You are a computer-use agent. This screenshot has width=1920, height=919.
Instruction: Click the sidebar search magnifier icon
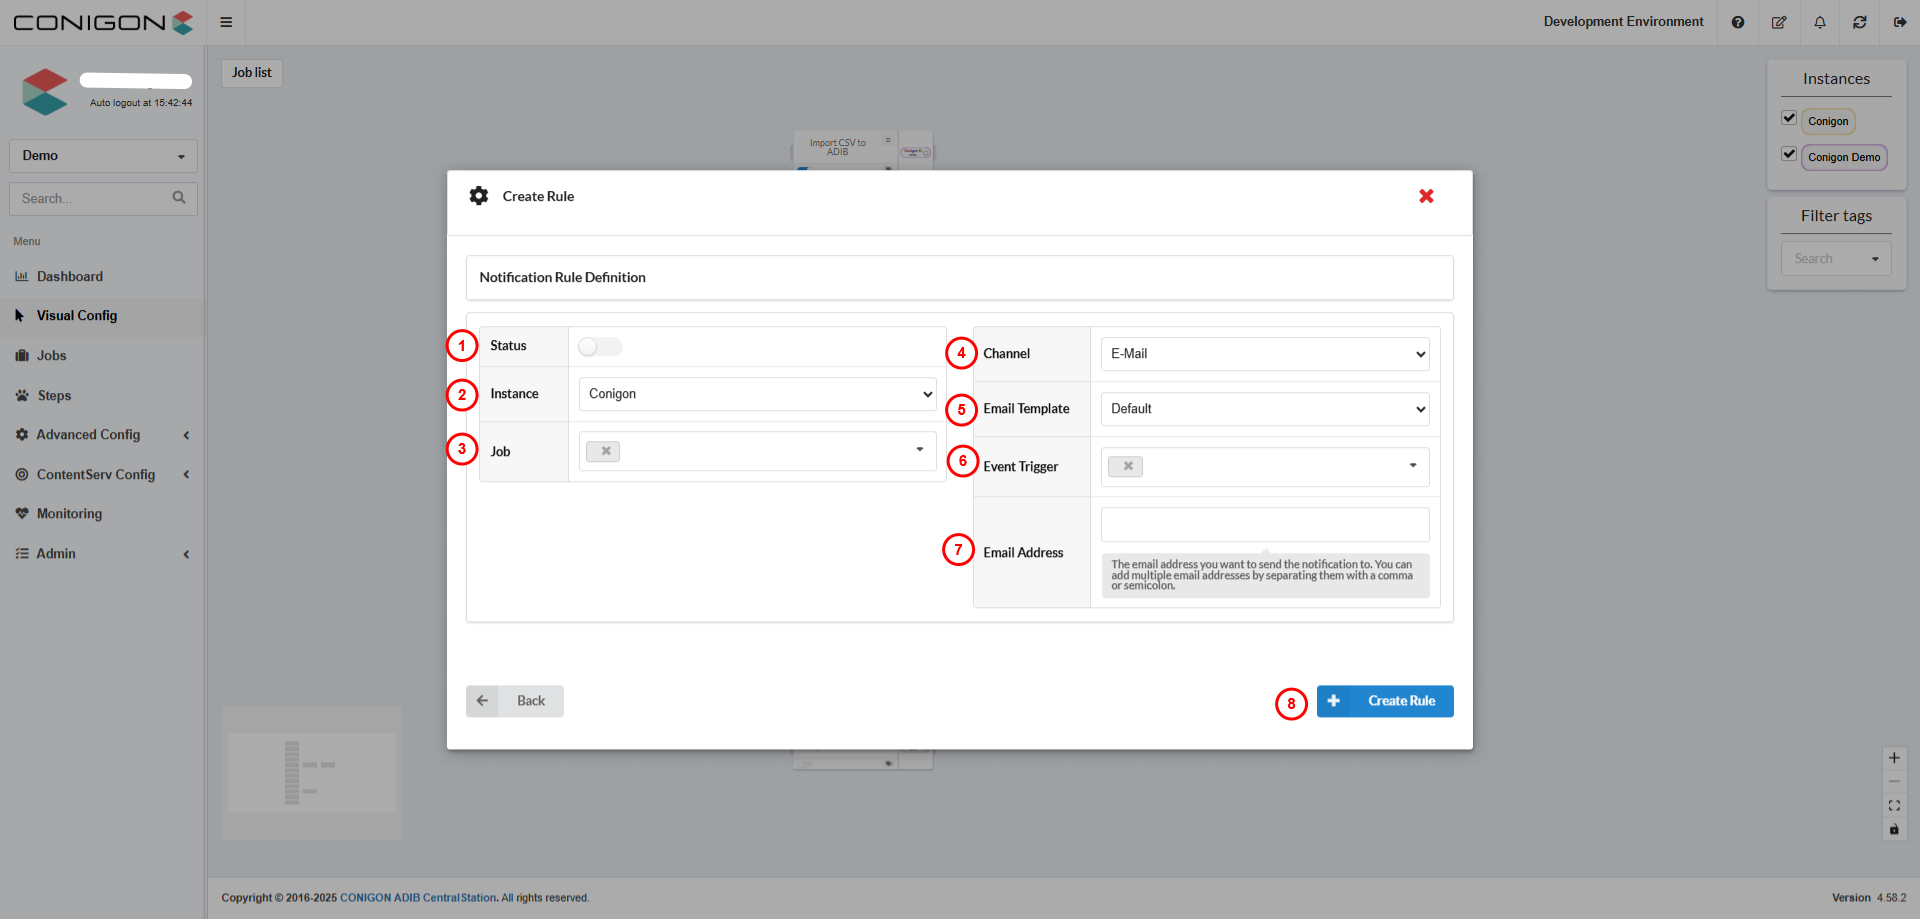tap(179, 198)
